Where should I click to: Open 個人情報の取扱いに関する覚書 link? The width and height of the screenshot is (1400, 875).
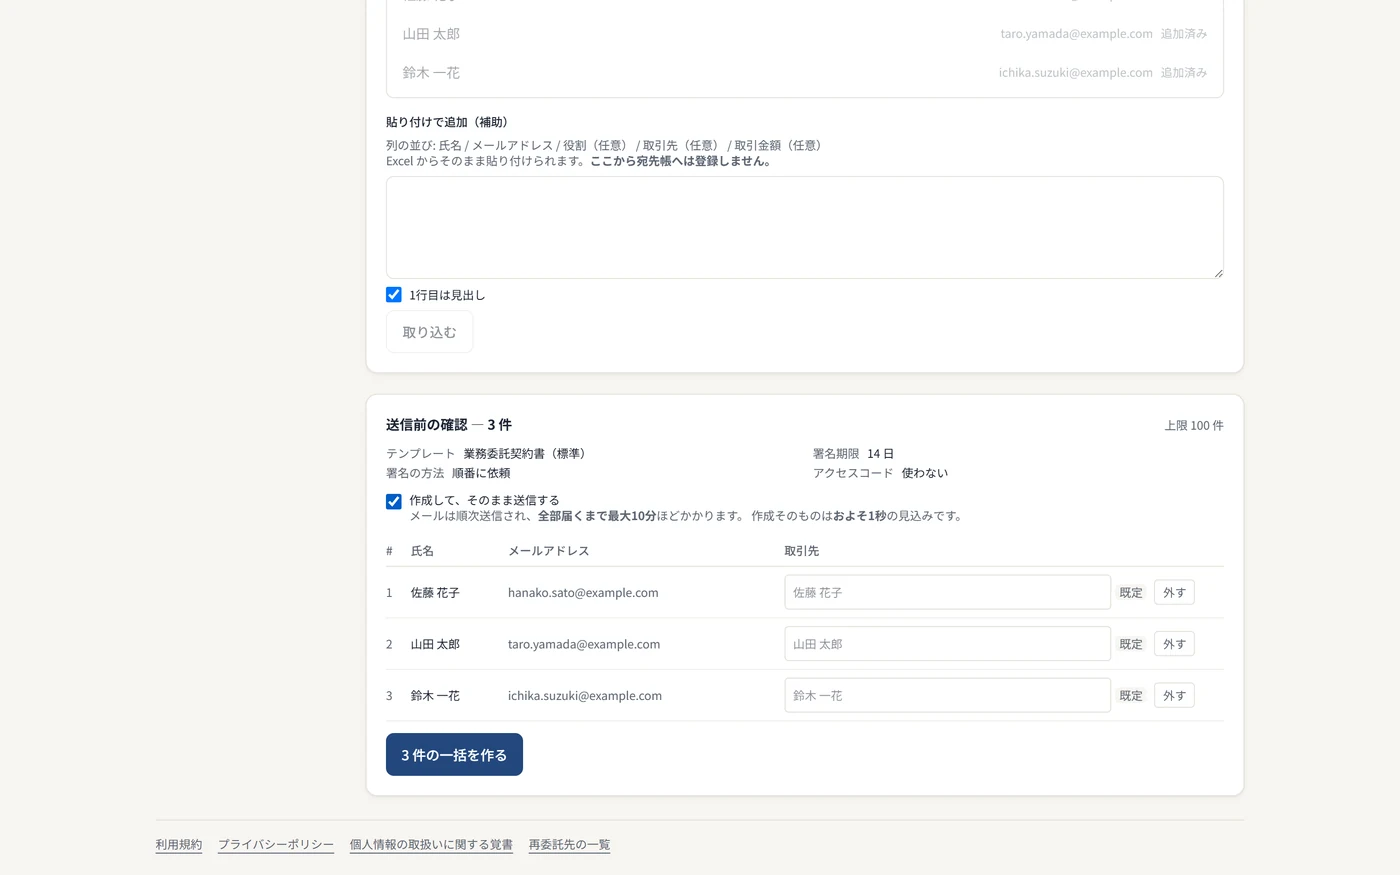pyautogui.click(x=431, y=845)
